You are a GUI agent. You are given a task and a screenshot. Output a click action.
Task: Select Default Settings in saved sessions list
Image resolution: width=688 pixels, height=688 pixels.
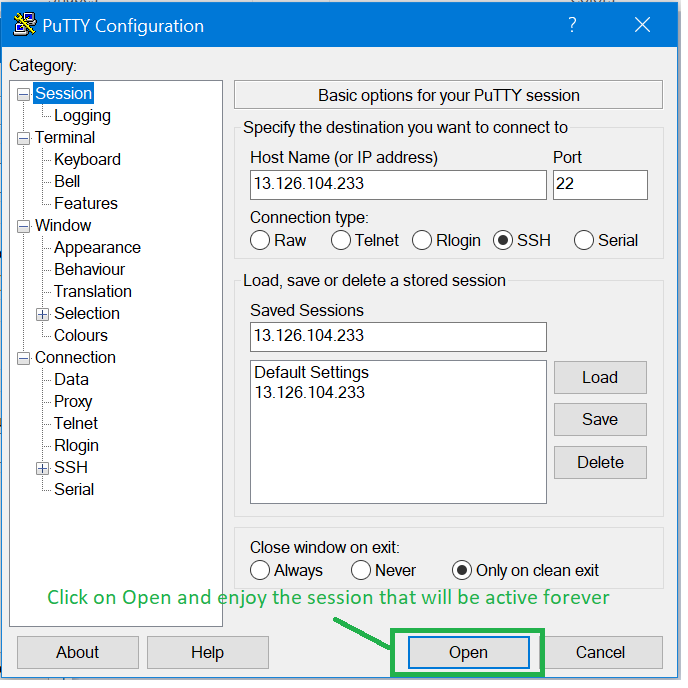[x=311, y=372]
